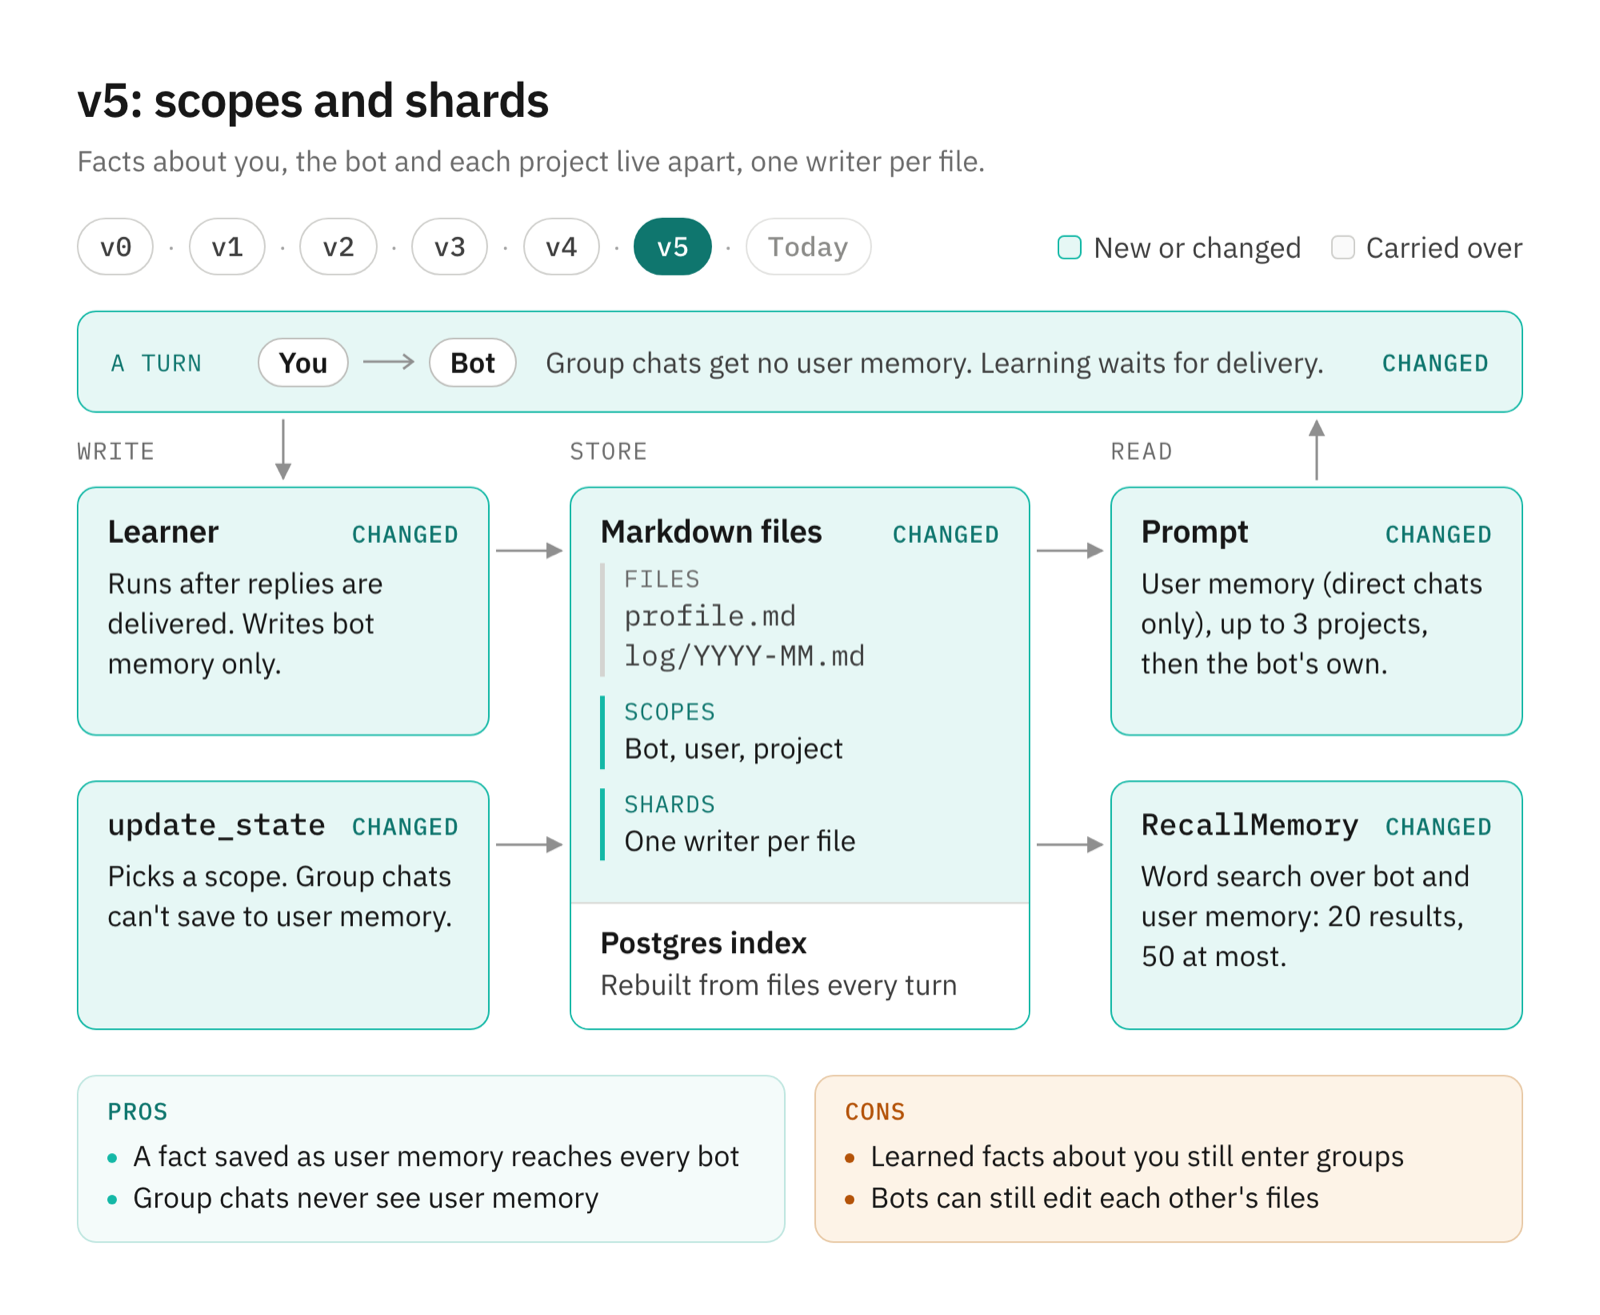Click the update_state card heading
1600x1315 pixels.
[x=216, y=825]
